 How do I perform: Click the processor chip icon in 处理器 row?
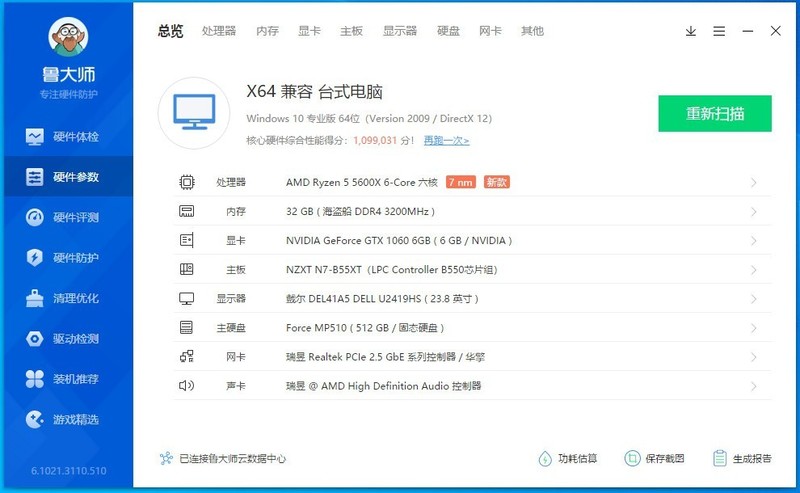[187, 182]
